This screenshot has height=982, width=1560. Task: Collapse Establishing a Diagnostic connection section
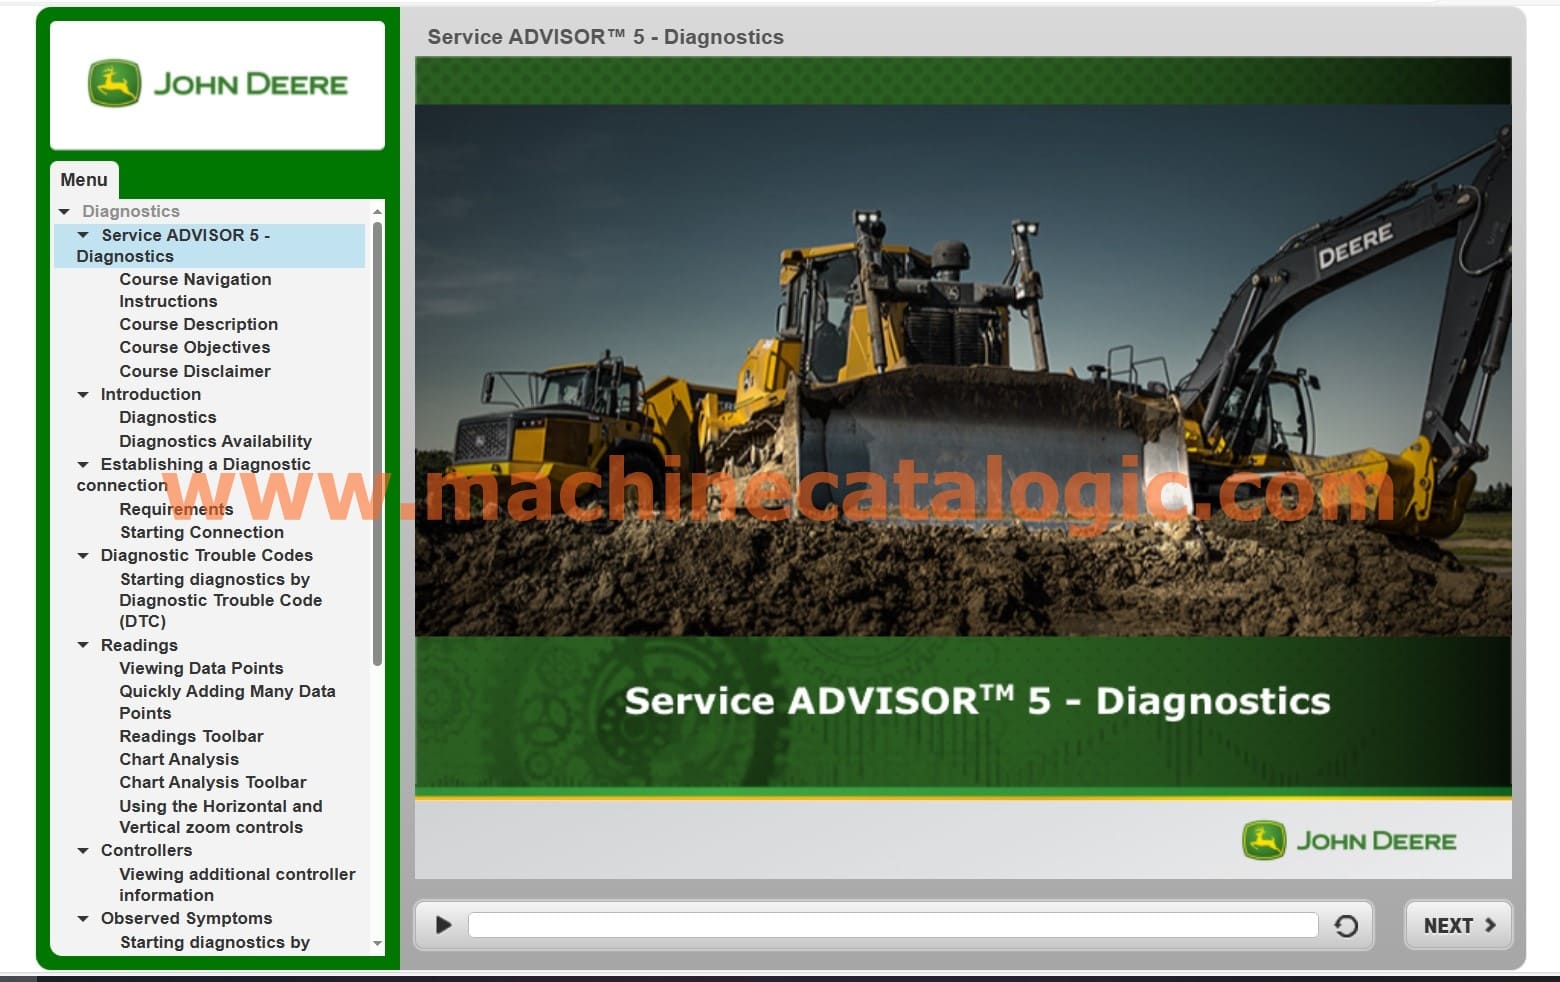point(83,465)
